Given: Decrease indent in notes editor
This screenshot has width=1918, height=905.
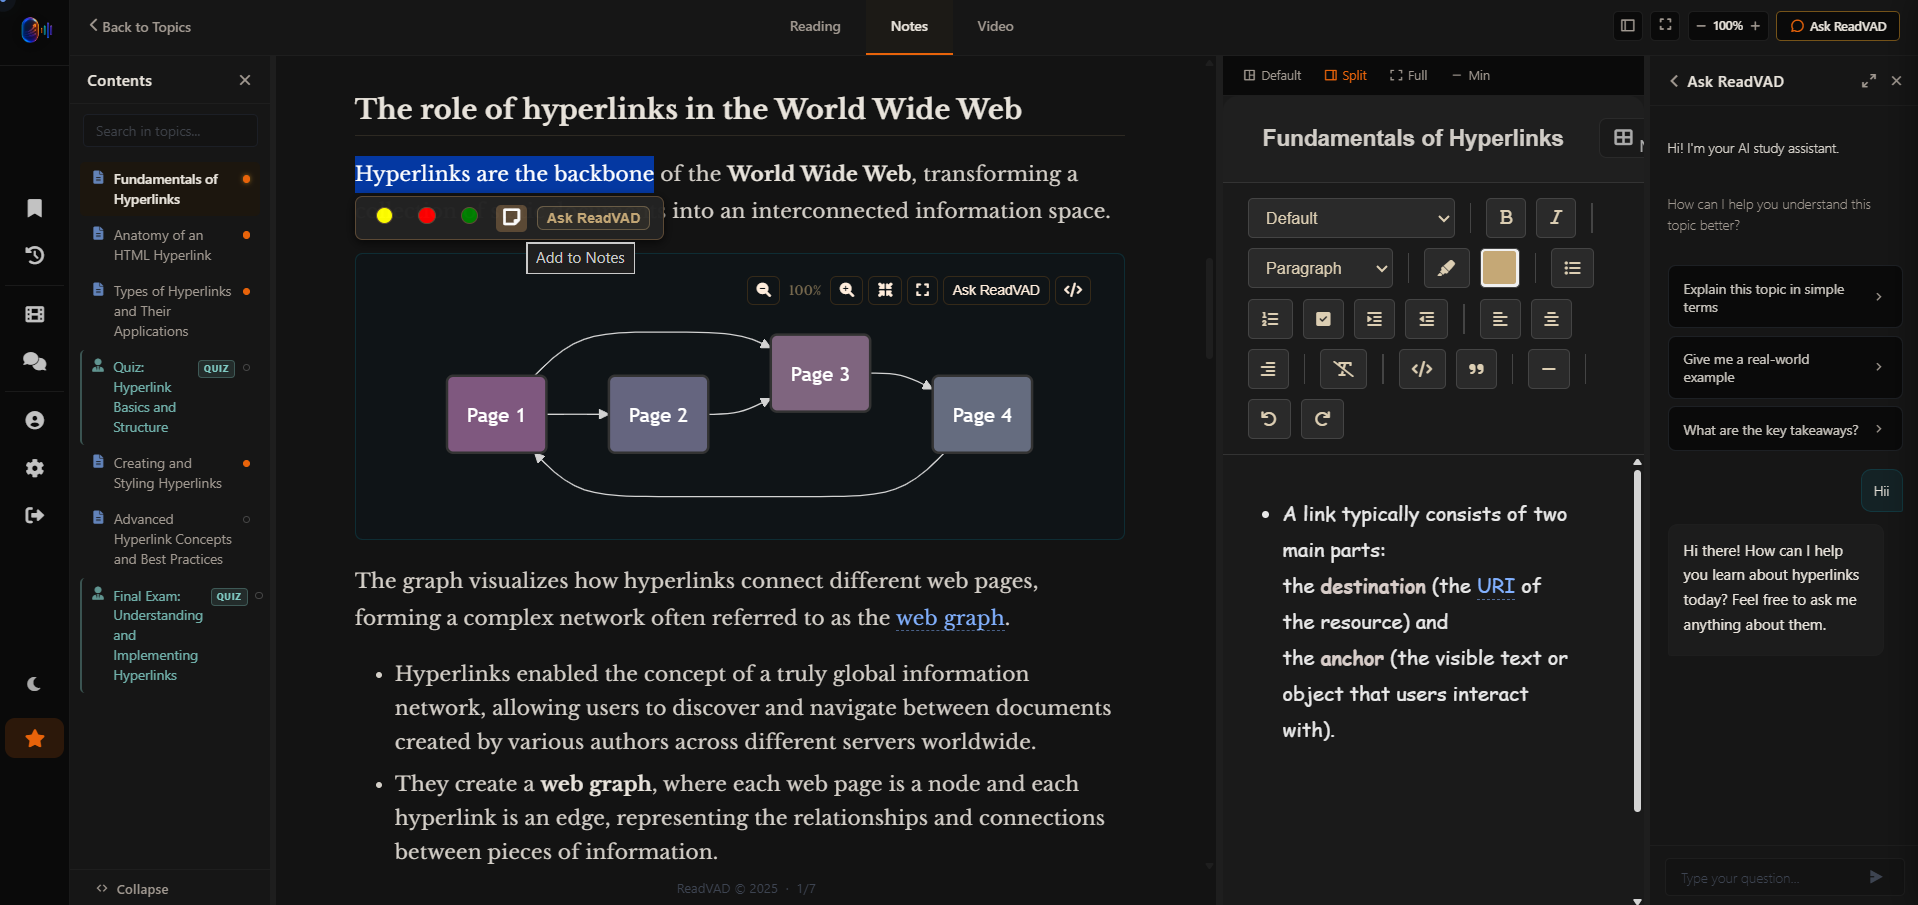Looking at the screenshot, I should point(1426,319).
